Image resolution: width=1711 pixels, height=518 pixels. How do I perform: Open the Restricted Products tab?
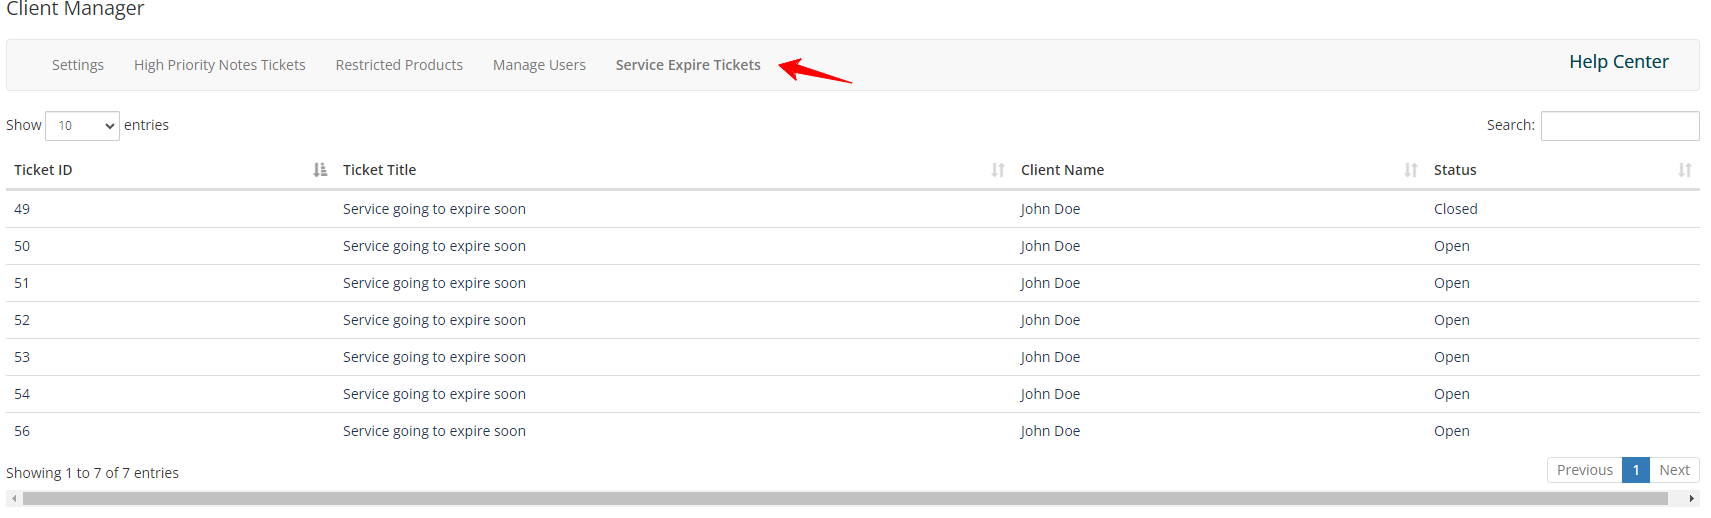tap(399, 65)
